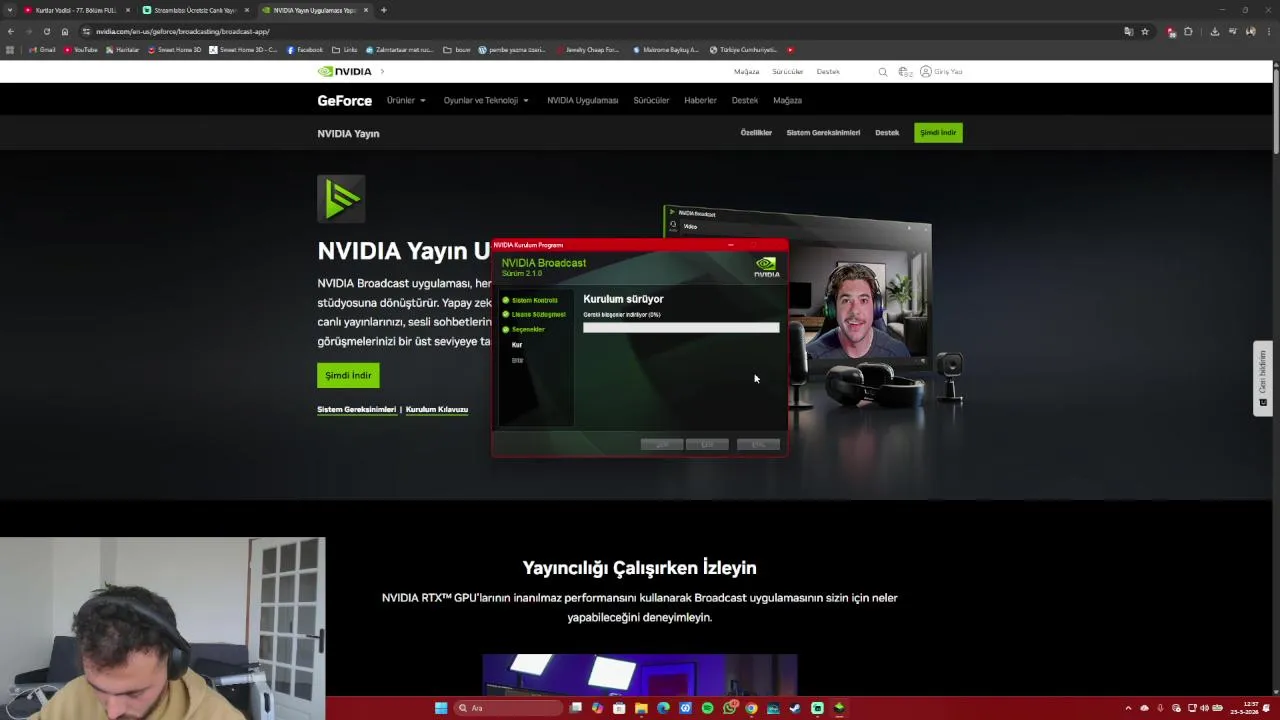Open volume control in system tray
The height and width of the screenshot is (720, 1280).
click(1204, 708)
